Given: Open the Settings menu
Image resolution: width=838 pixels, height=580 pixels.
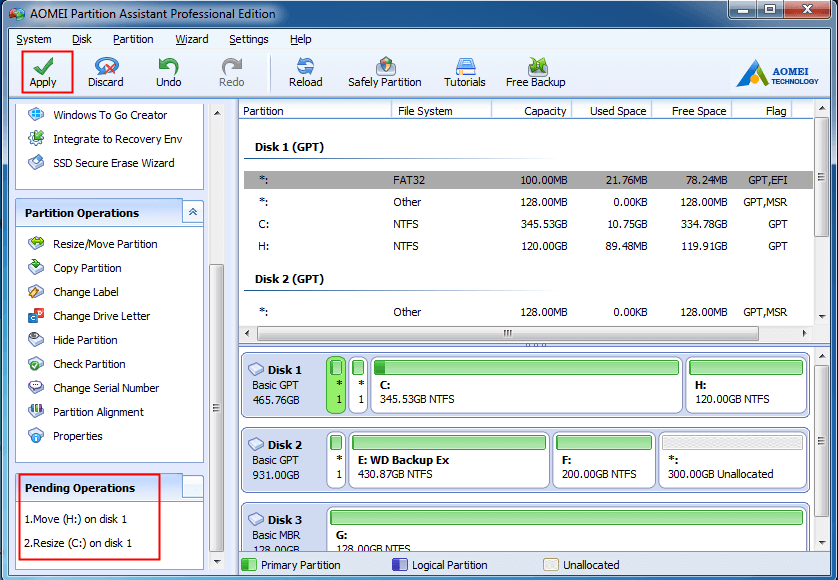Looking at the screenshot, I should coord(248,39).
